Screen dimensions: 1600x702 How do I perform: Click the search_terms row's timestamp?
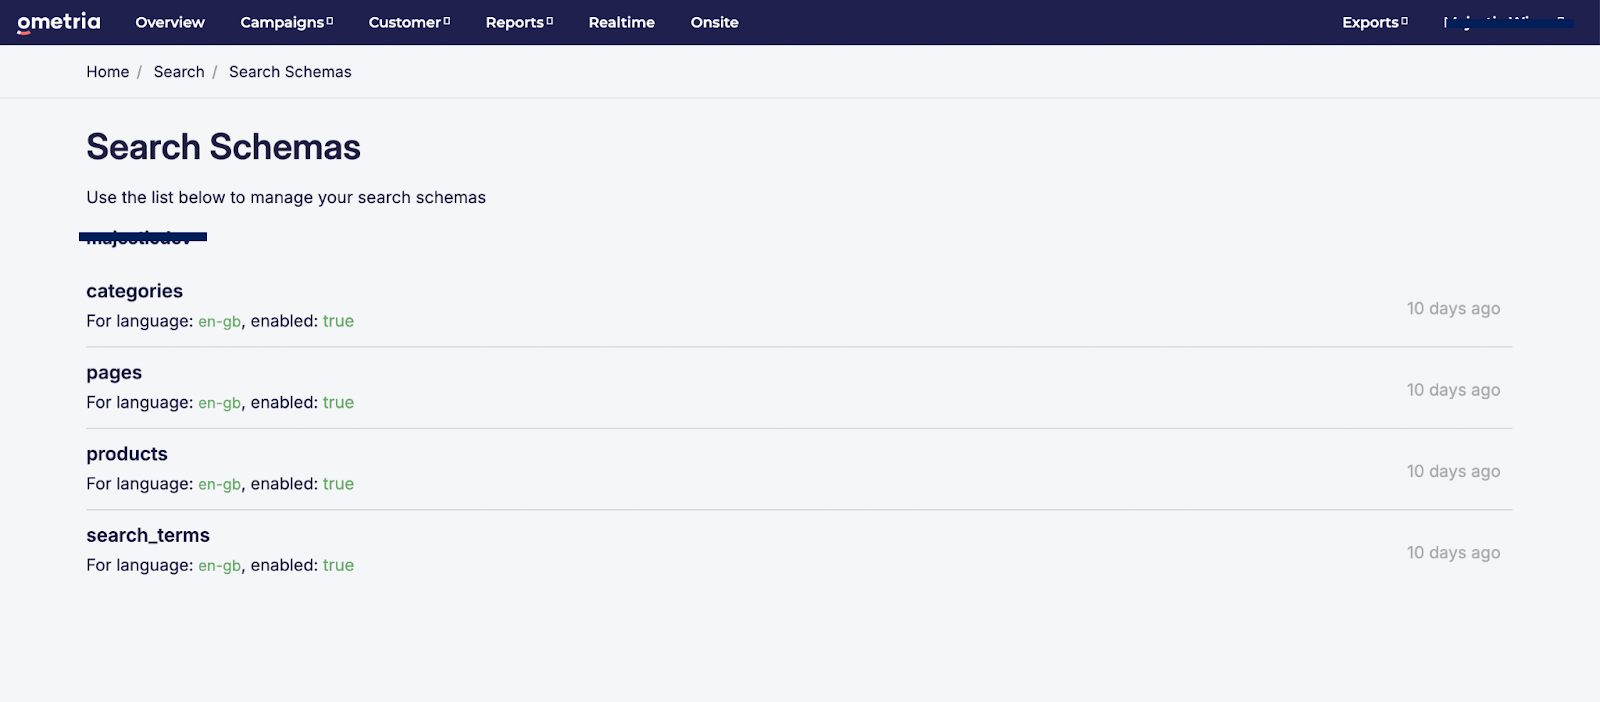pyautogui.click(x=1453, y=553)
